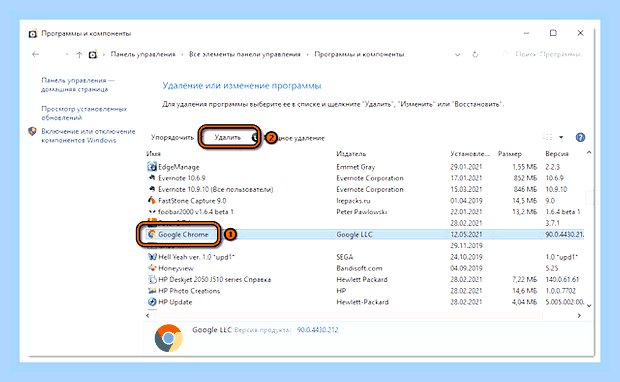620x382 pixels.
Task: Open Просмотр установленных обновлений link
Action: click(84, 113)
